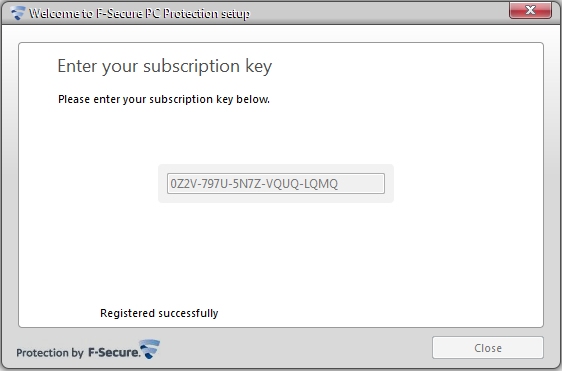The image size is (562, 371).
Task: Click the word 'subscription' in the large heading
Action: pos(191,66)
